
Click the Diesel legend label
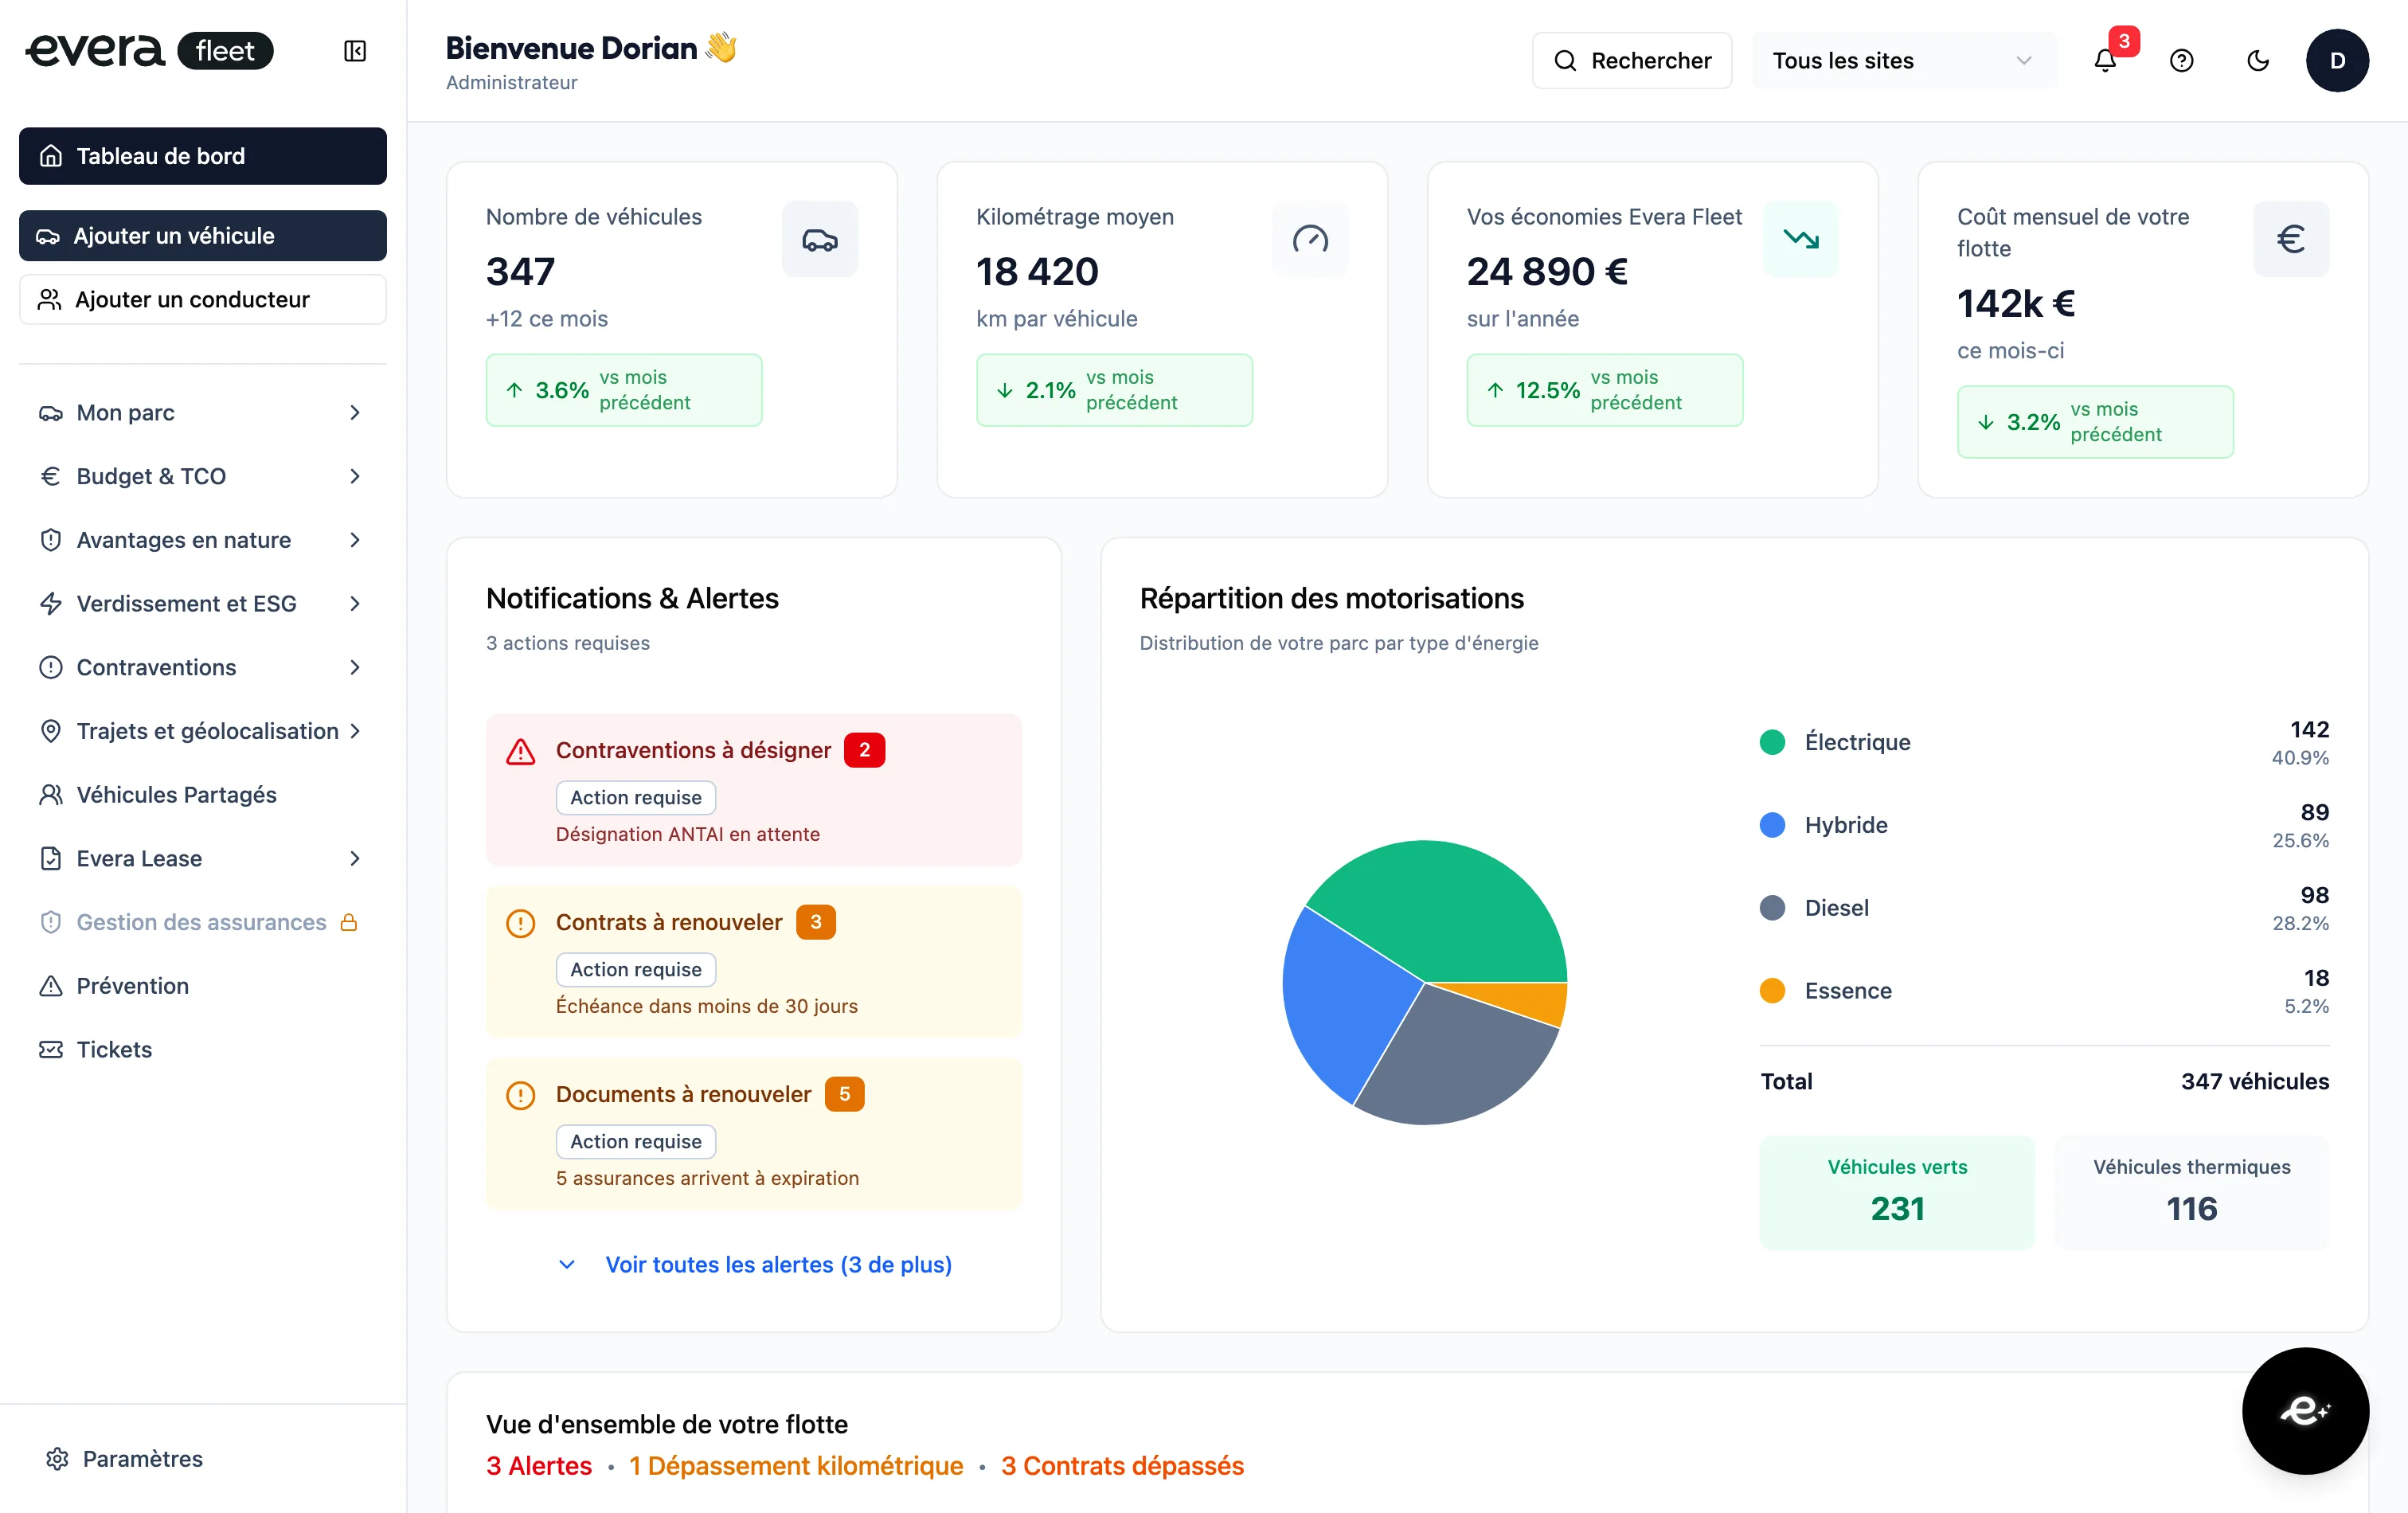click(x=1836, y=908)
